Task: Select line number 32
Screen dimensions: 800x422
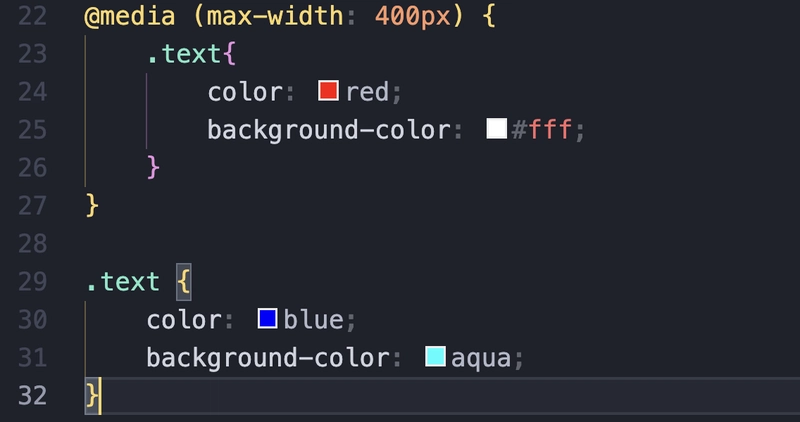Action: (x=32, y=395)
